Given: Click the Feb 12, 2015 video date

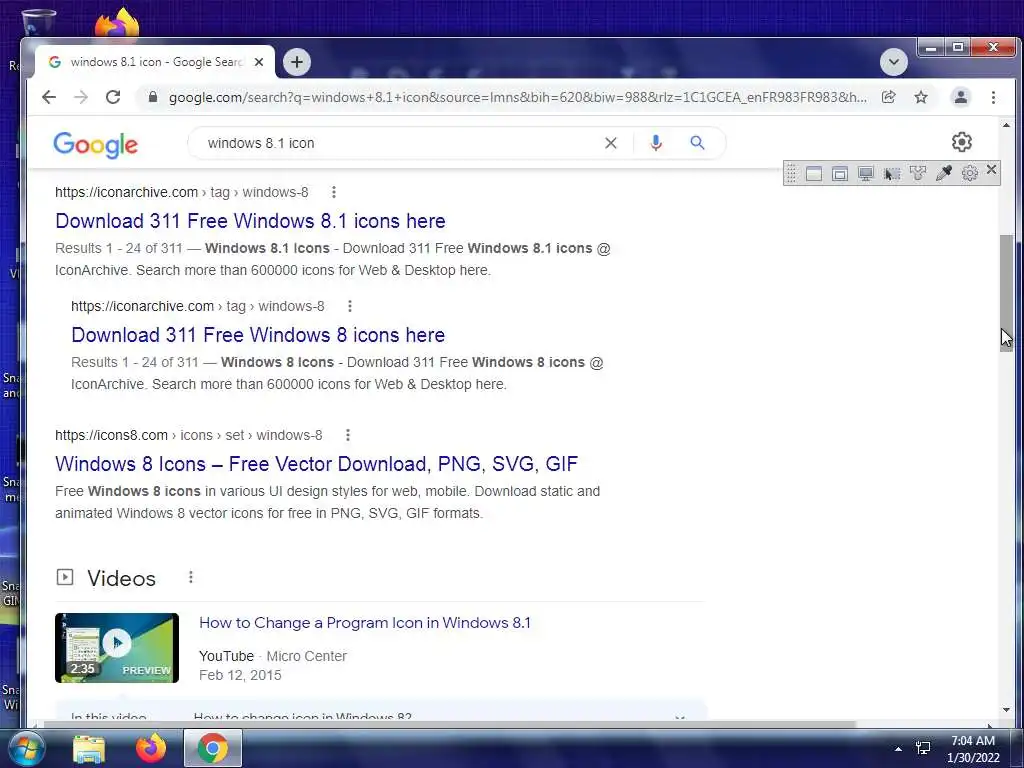Looking at the screenshot, I should [240, 675].
